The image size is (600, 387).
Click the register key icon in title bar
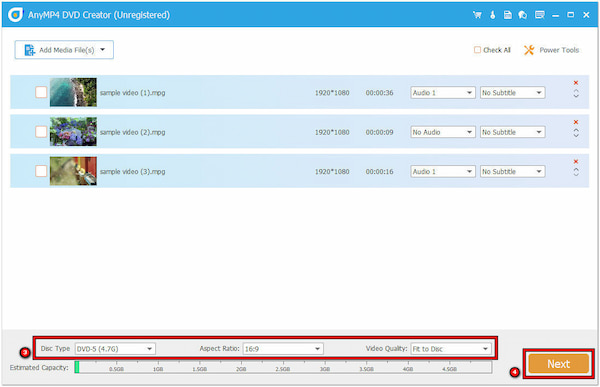pyautogui.click(x=492, y=15)
